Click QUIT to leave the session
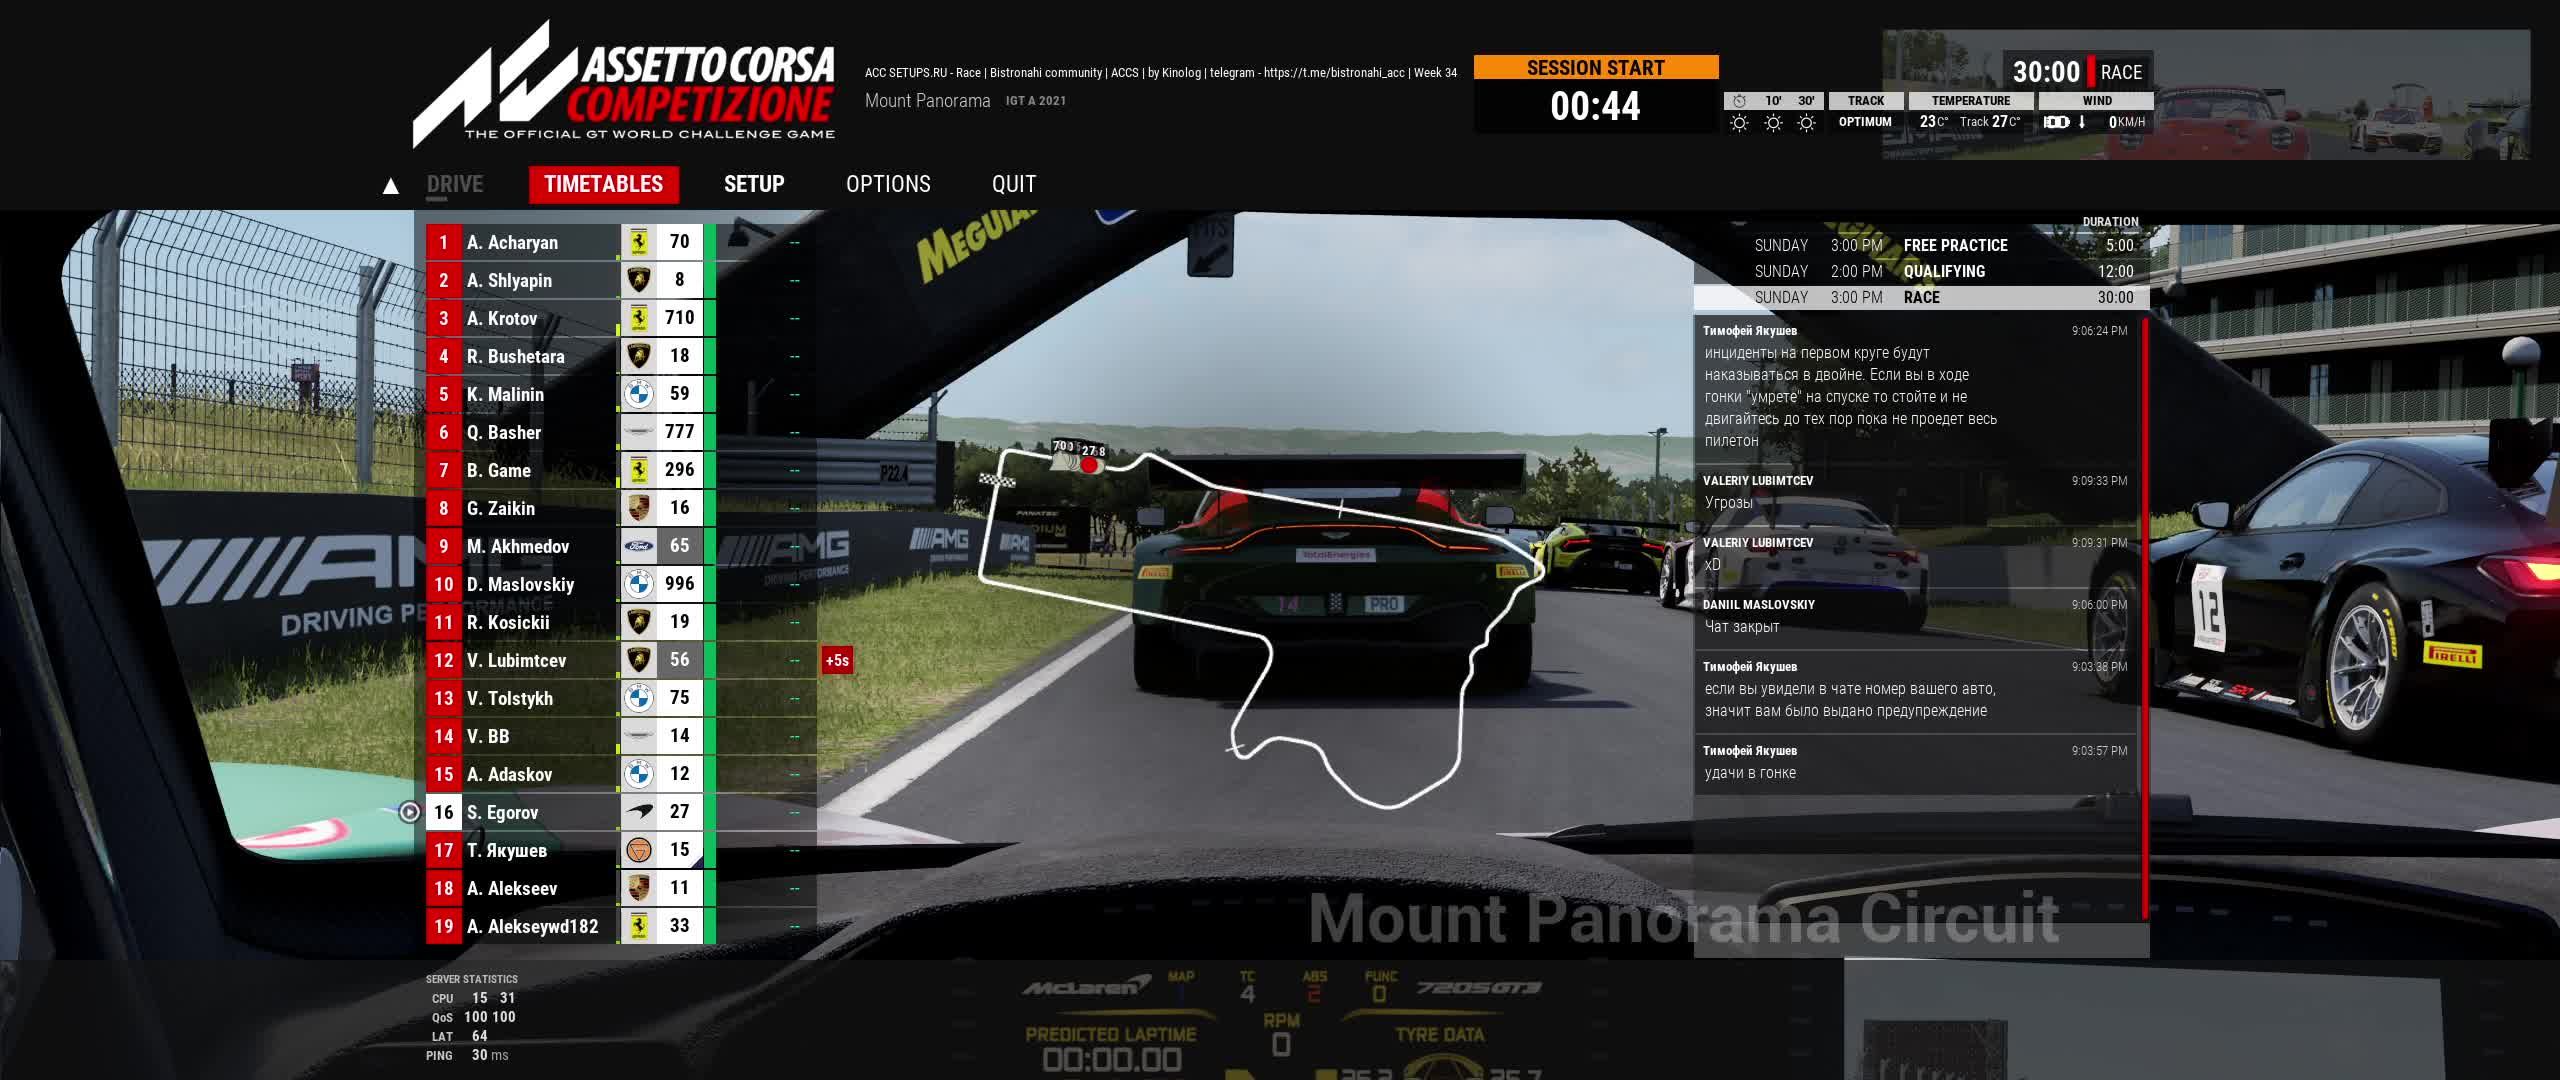Screen dimensions: 2560x1080 pos(1013,184)
